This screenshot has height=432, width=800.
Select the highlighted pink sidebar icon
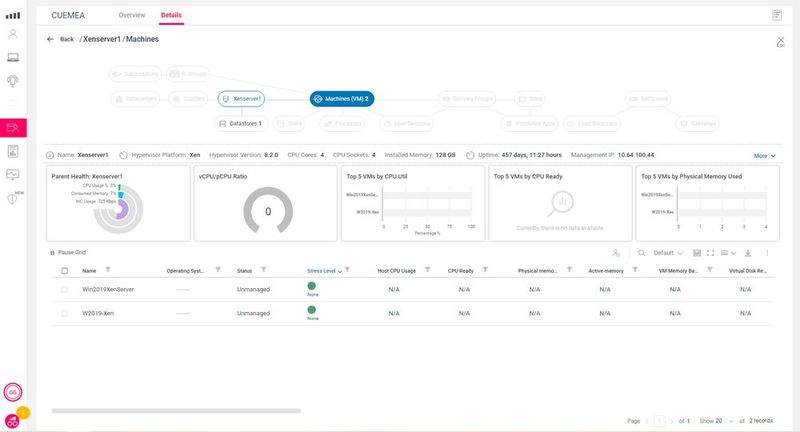13,128
